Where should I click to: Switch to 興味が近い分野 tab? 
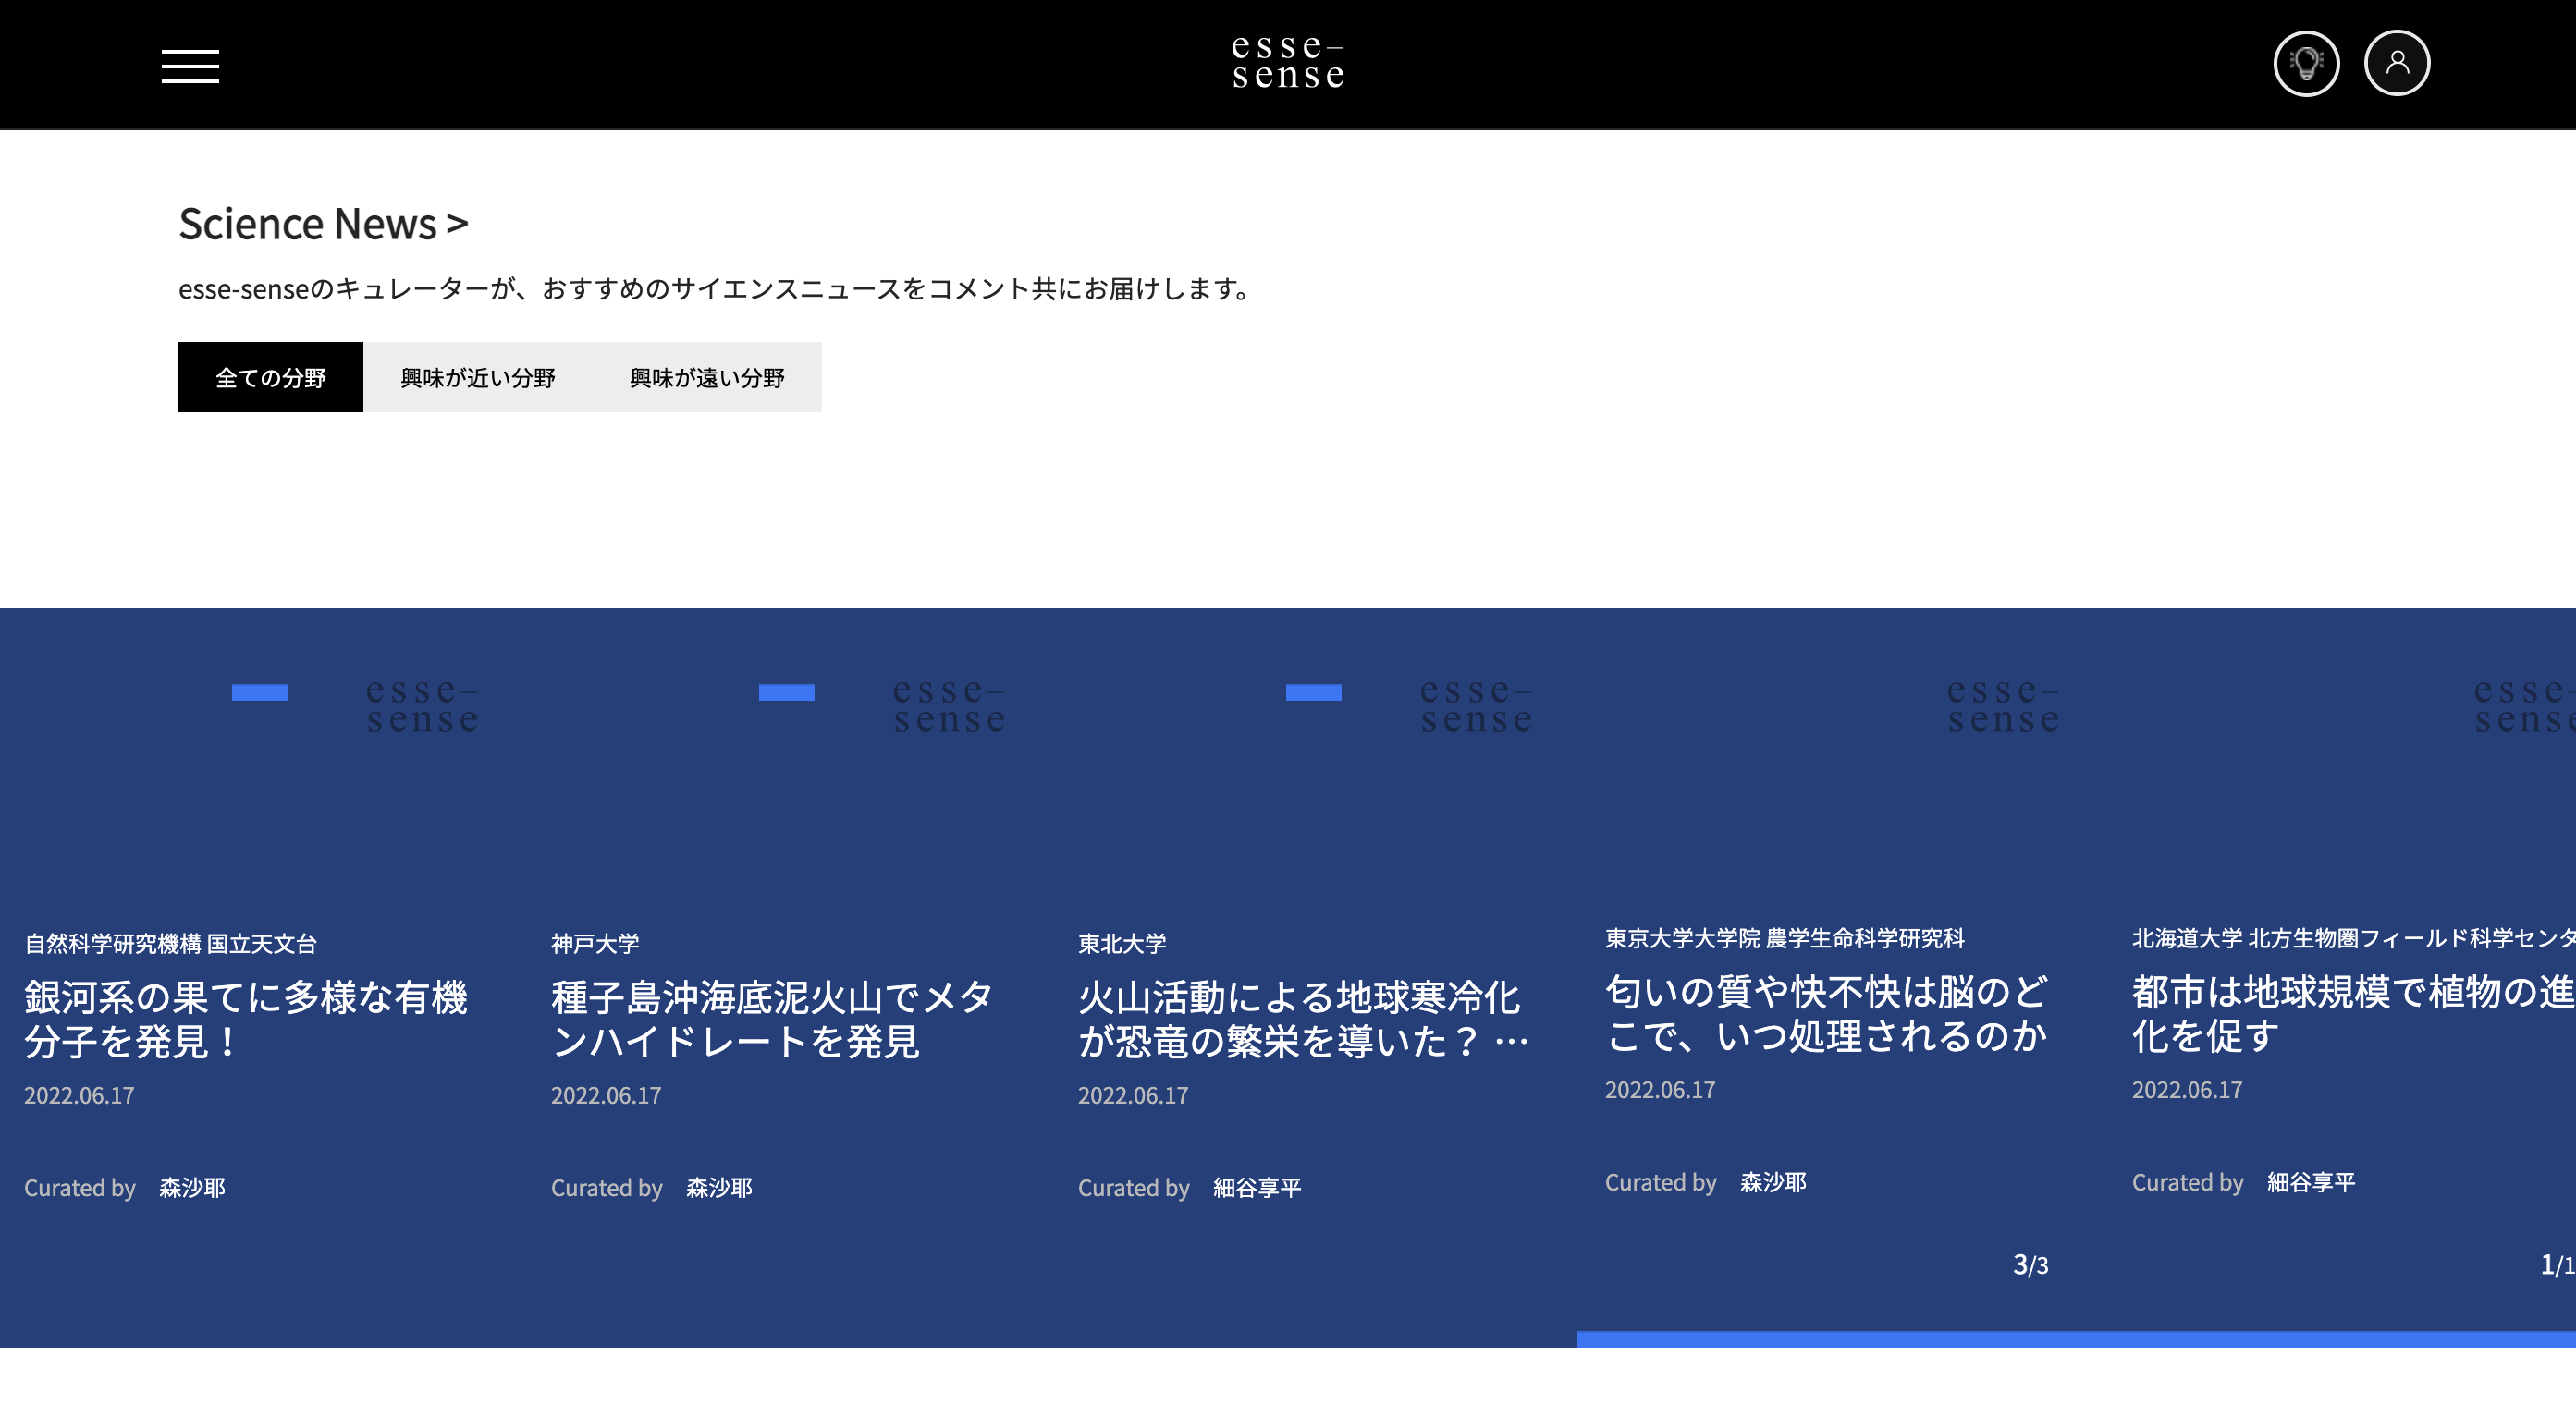(477, 377)
